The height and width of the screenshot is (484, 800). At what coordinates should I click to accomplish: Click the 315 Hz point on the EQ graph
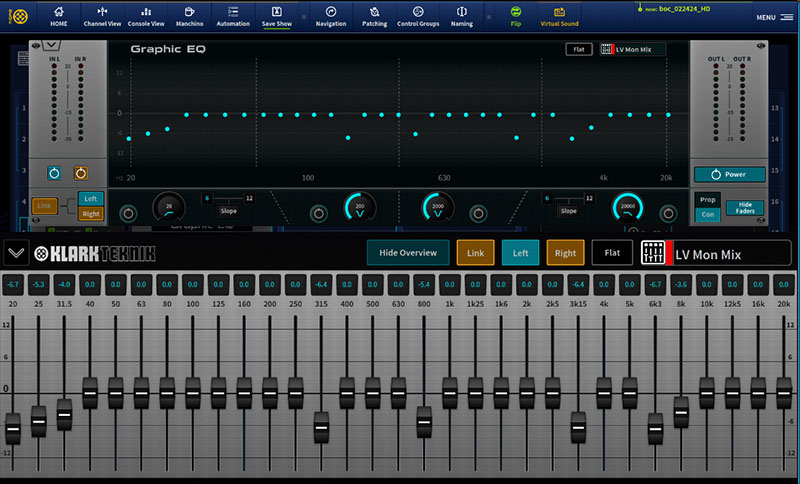pyautogui.click(x=348, y=138)
